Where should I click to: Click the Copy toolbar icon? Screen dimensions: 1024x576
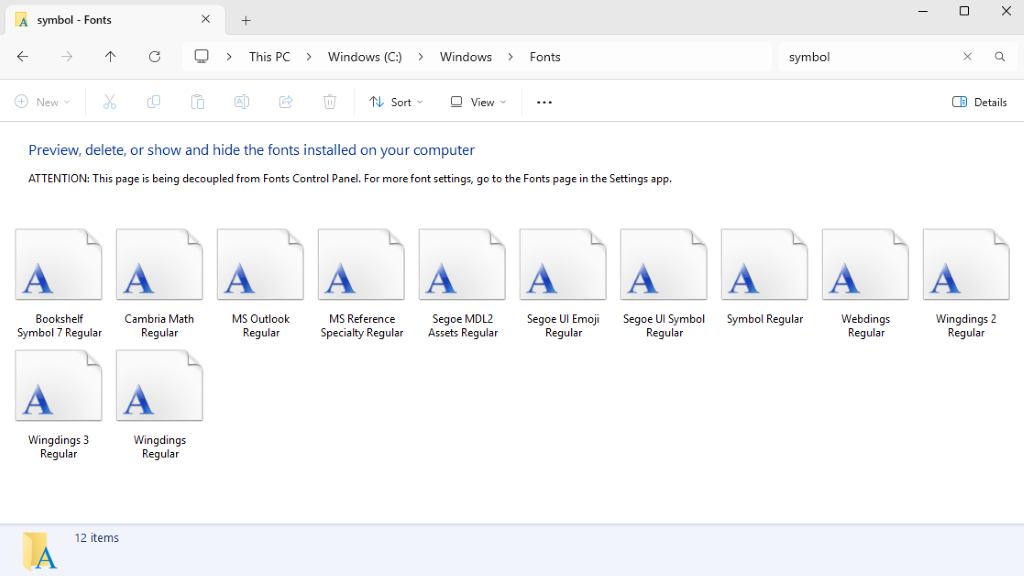point(153,102)
